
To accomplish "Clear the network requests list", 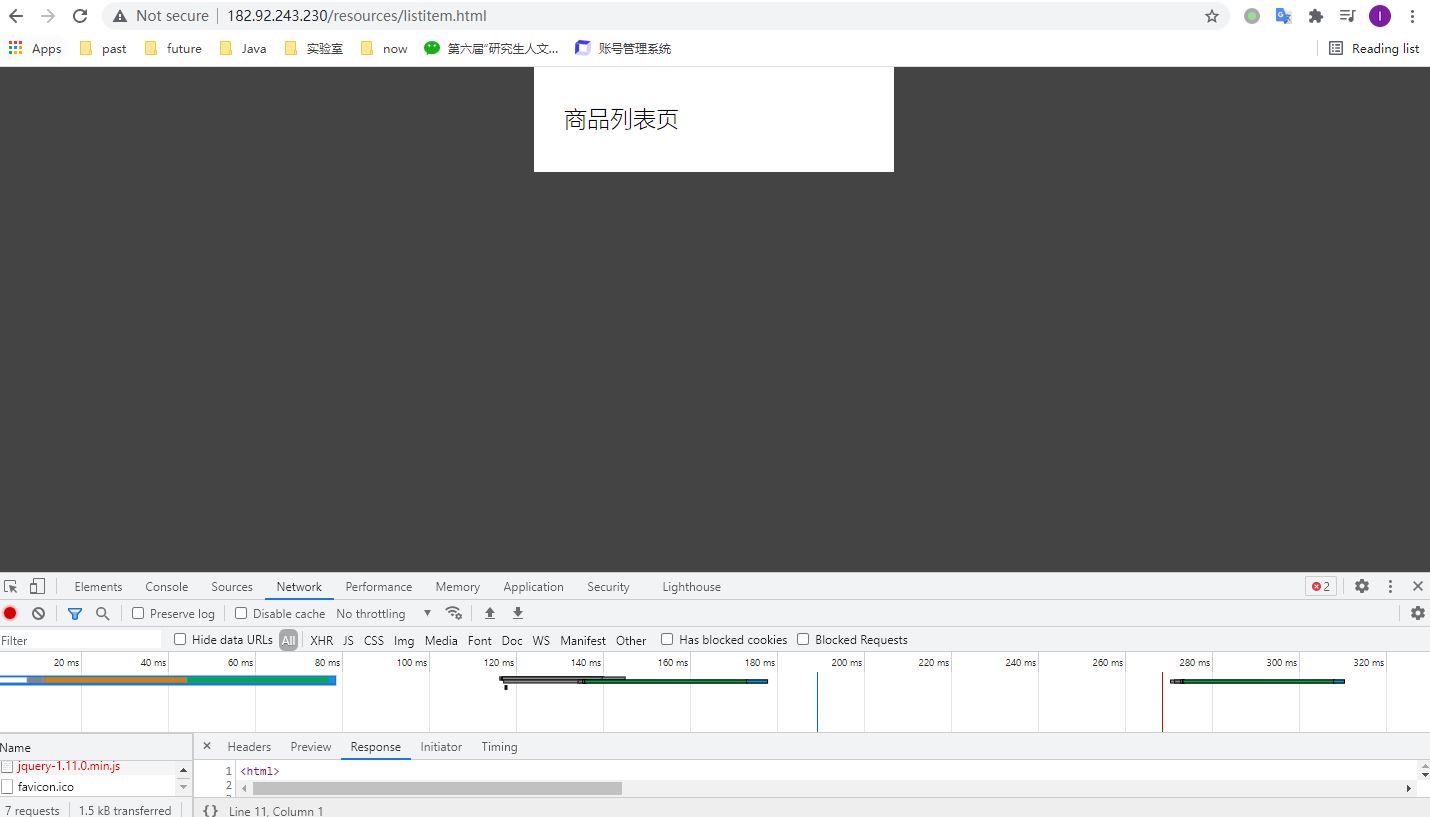I will tap(38, 613).
